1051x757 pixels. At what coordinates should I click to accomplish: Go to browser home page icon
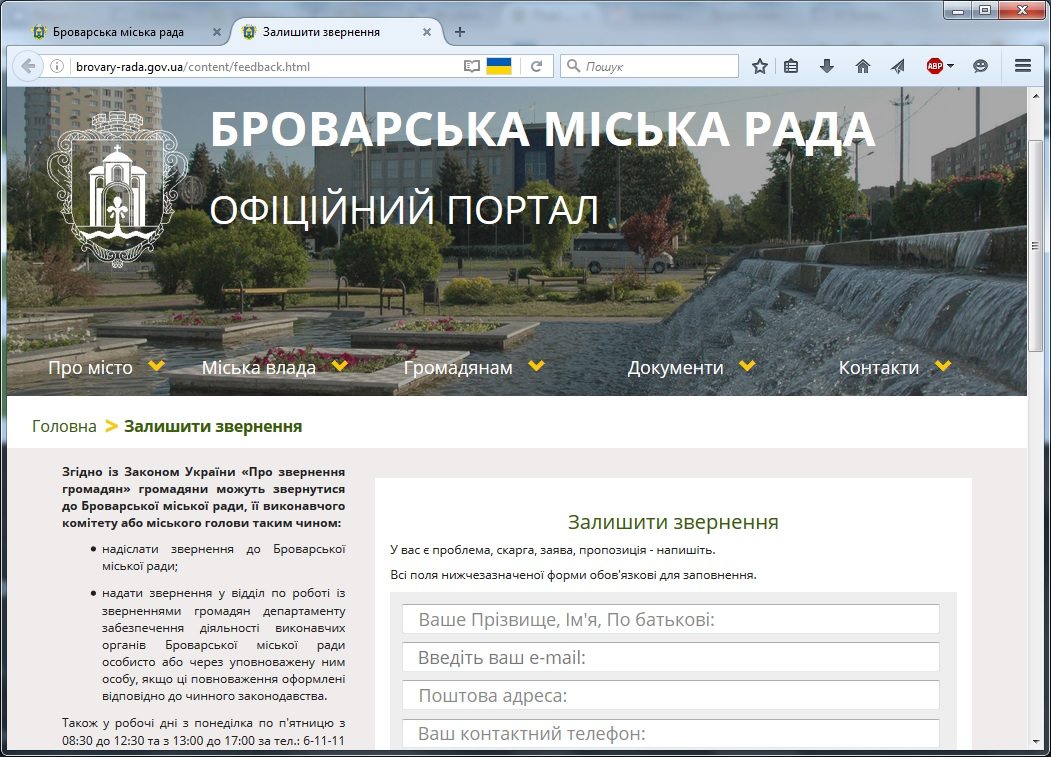863,66
